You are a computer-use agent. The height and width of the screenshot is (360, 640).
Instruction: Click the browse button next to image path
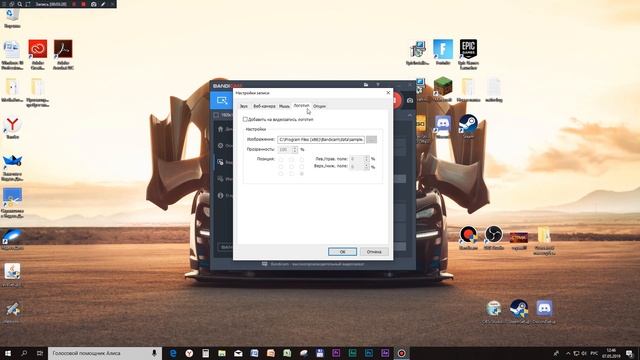click(371, 140)
